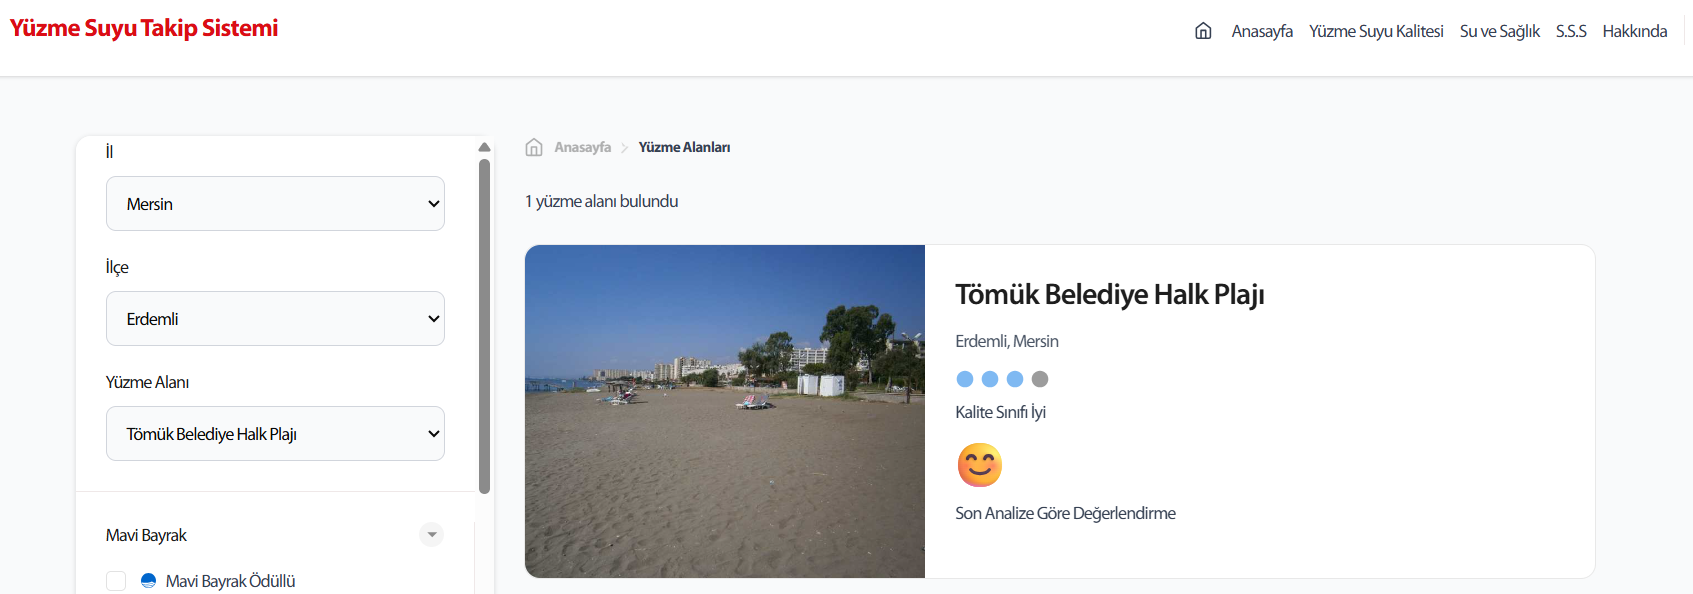Viewport: 1693px width, 594px height.
Task: Click the first blue quality dot
Action: click(965, 379)
